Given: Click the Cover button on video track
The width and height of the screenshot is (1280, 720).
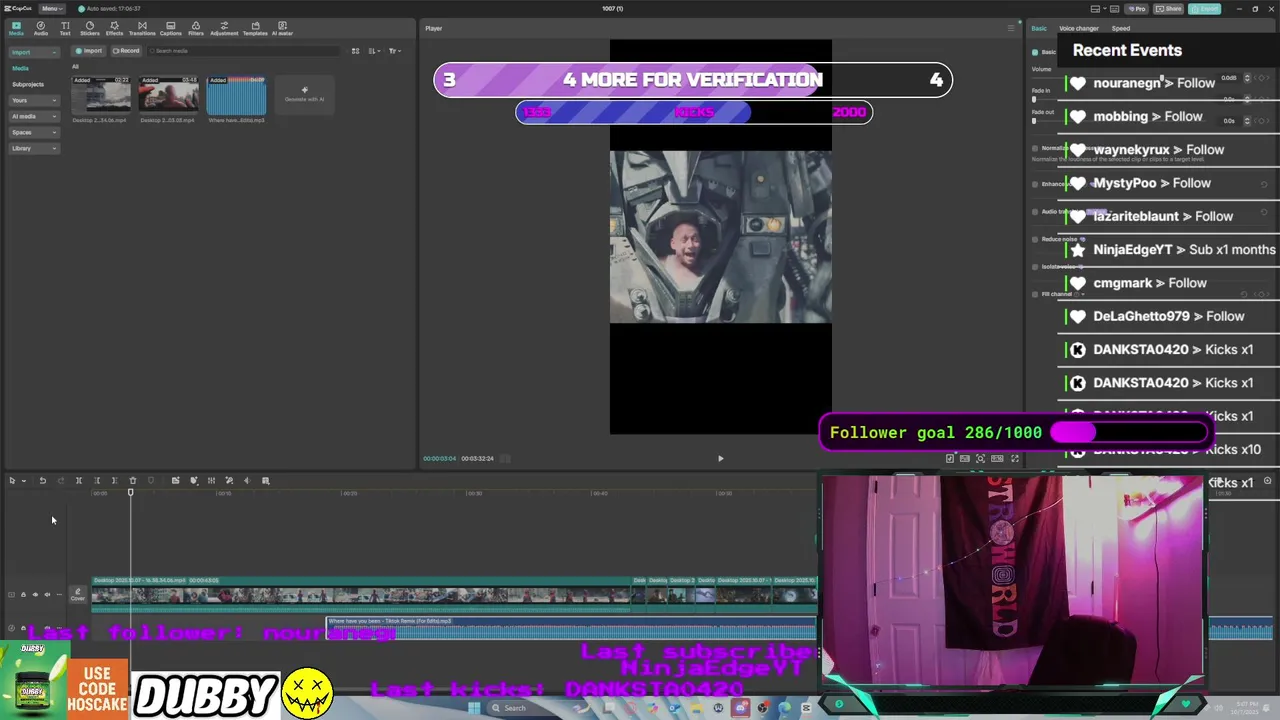Looking at the screenshot, I should pos(78,595).
